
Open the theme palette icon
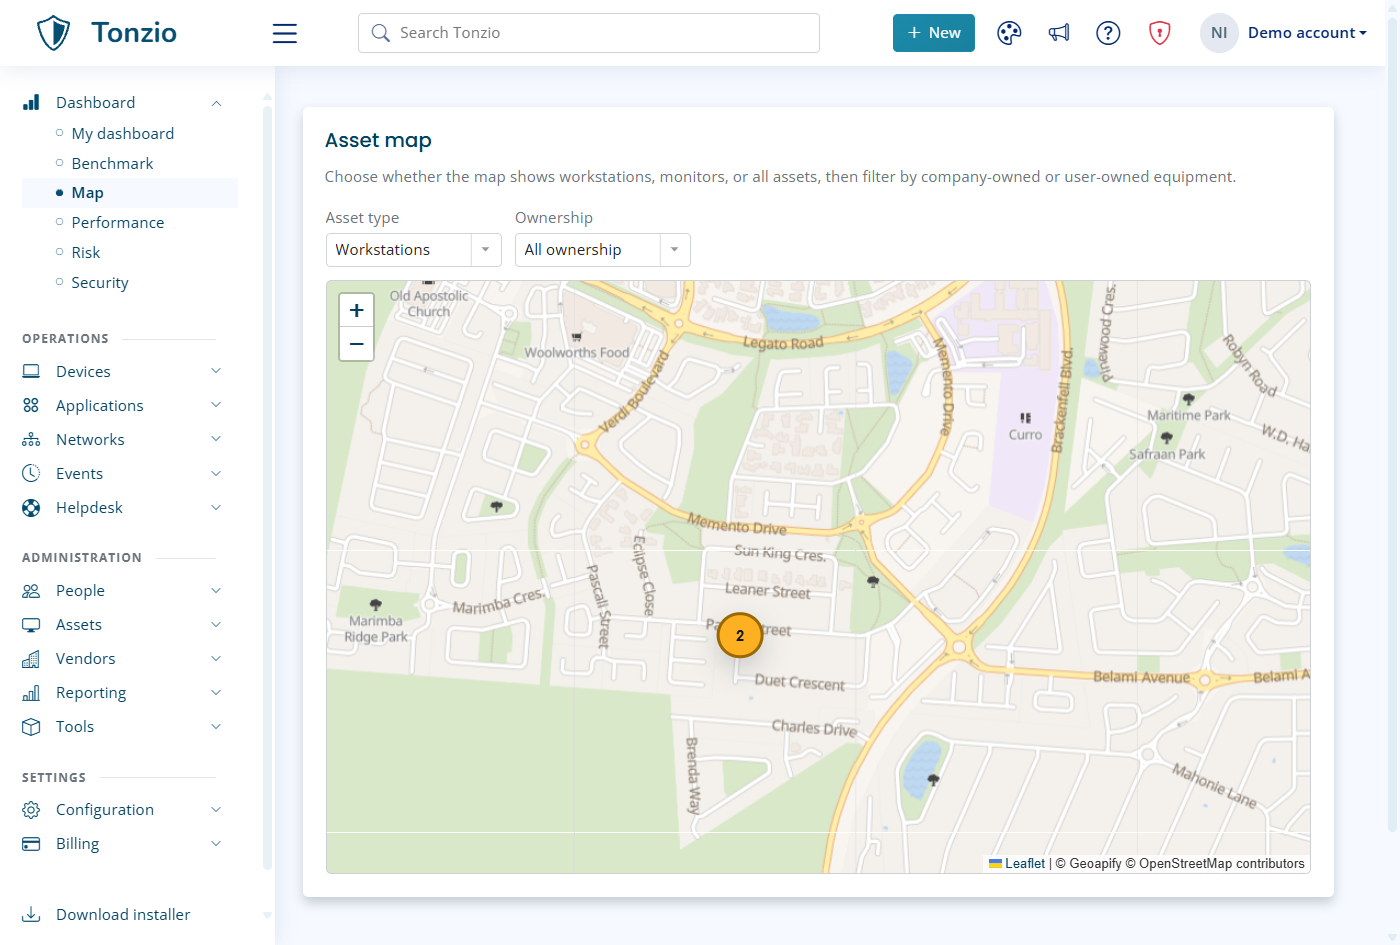click(x=1009, y=33)
